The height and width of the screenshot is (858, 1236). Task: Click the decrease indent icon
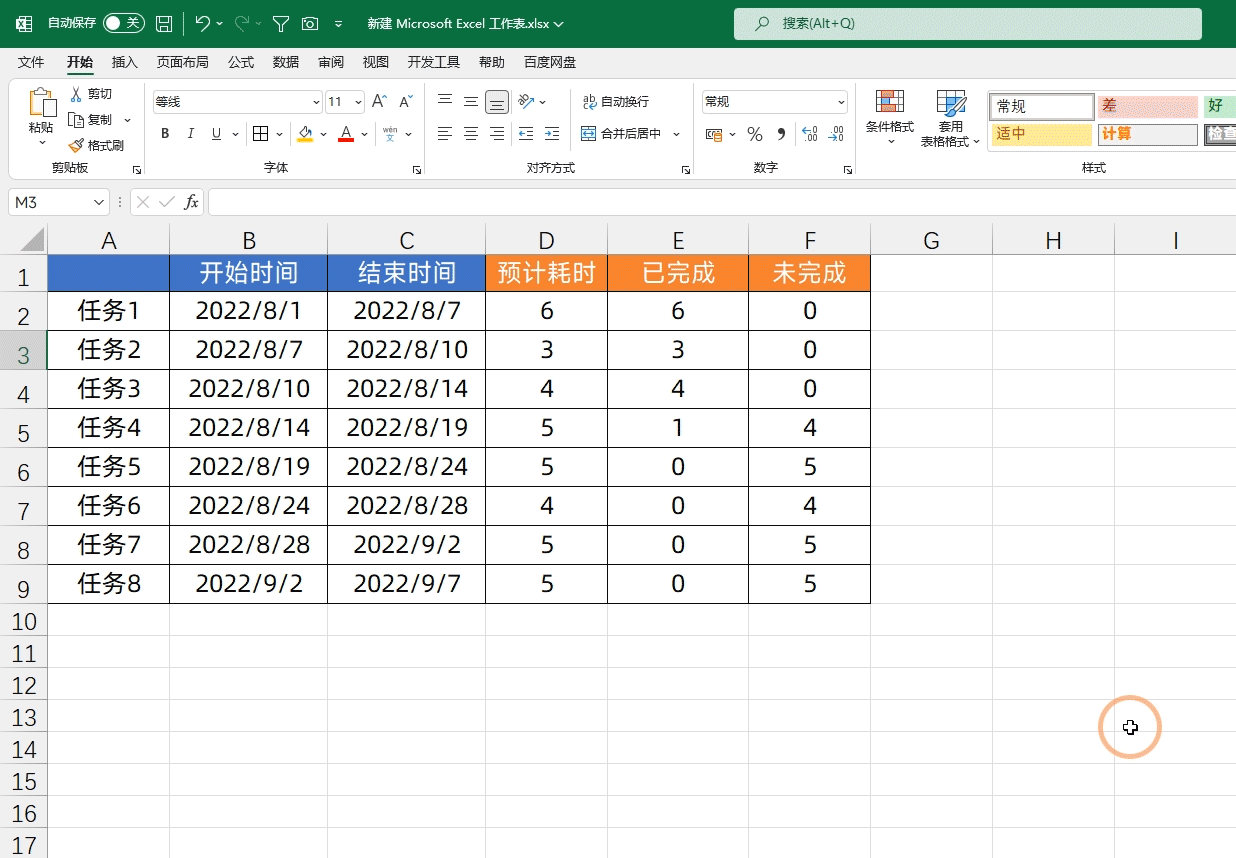(x=526, y=134)
